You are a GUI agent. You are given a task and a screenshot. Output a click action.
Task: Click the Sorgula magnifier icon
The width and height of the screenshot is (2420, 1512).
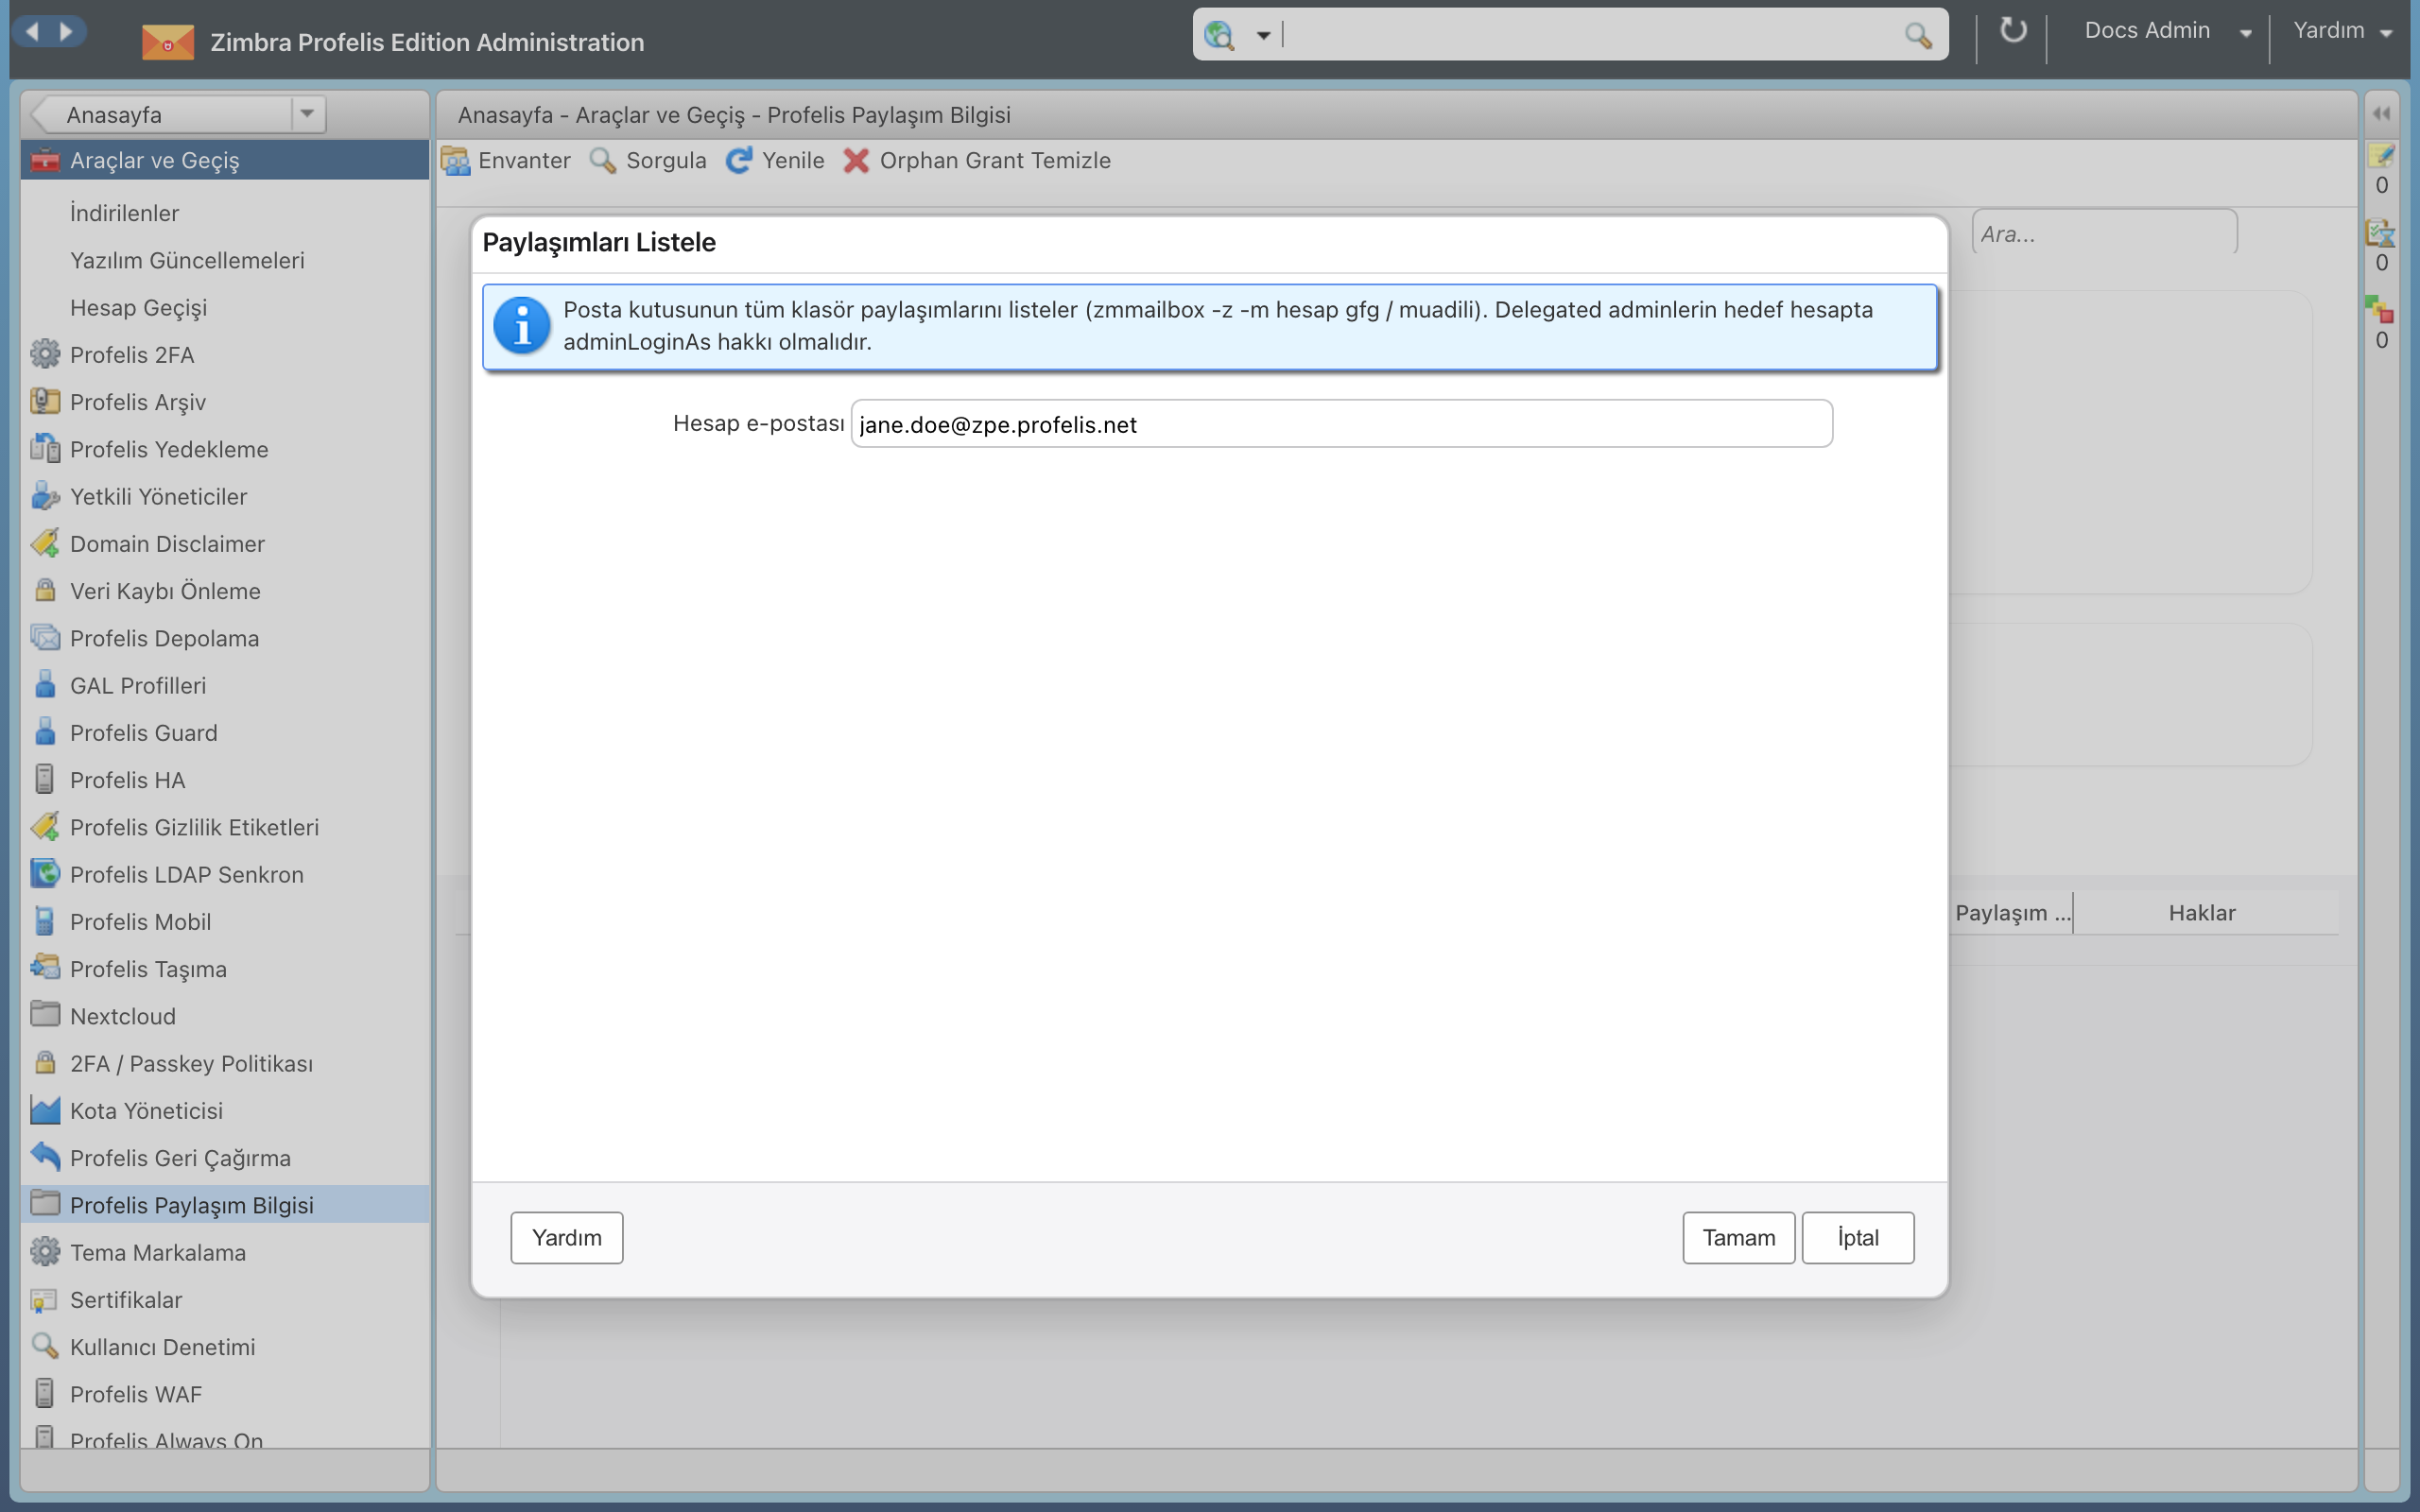[603, 160]
